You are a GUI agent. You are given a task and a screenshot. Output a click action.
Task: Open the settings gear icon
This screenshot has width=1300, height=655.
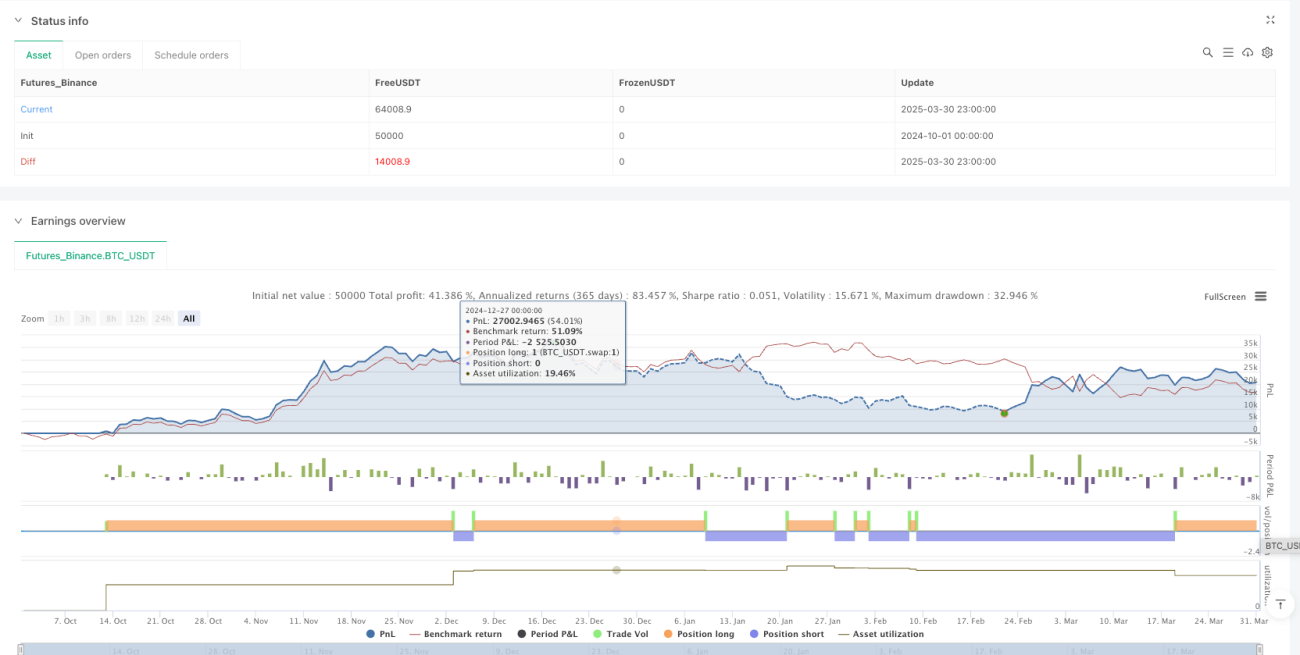coord(1267,52)
